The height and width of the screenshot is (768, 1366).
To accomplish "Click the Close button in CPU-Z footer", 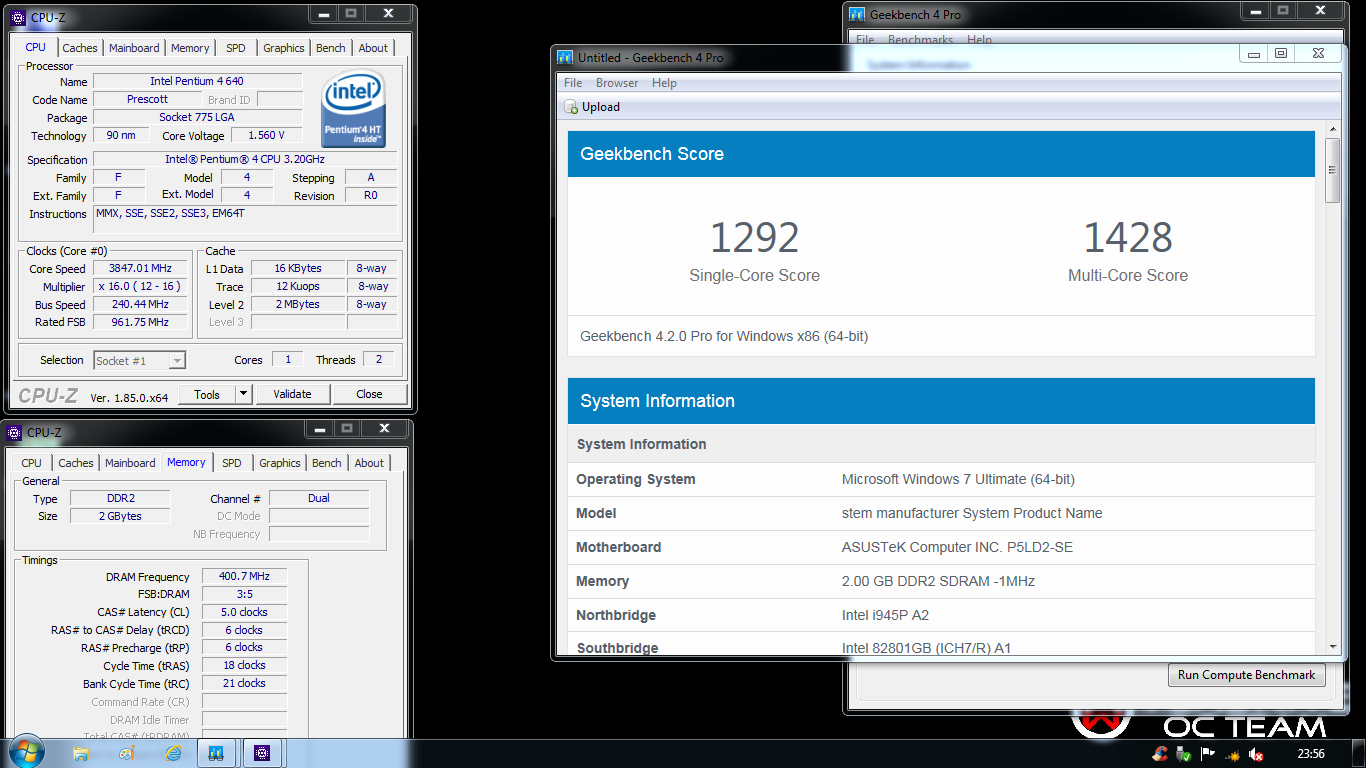I will pos(370,394).
